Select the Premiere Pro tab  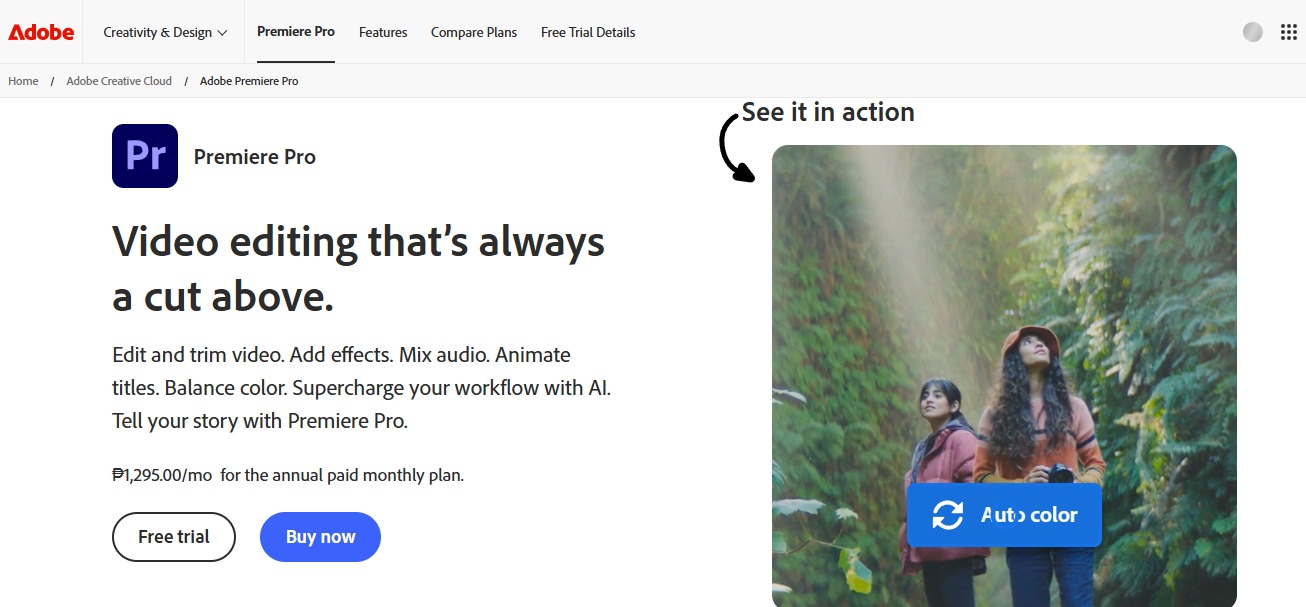pos(295,31)
